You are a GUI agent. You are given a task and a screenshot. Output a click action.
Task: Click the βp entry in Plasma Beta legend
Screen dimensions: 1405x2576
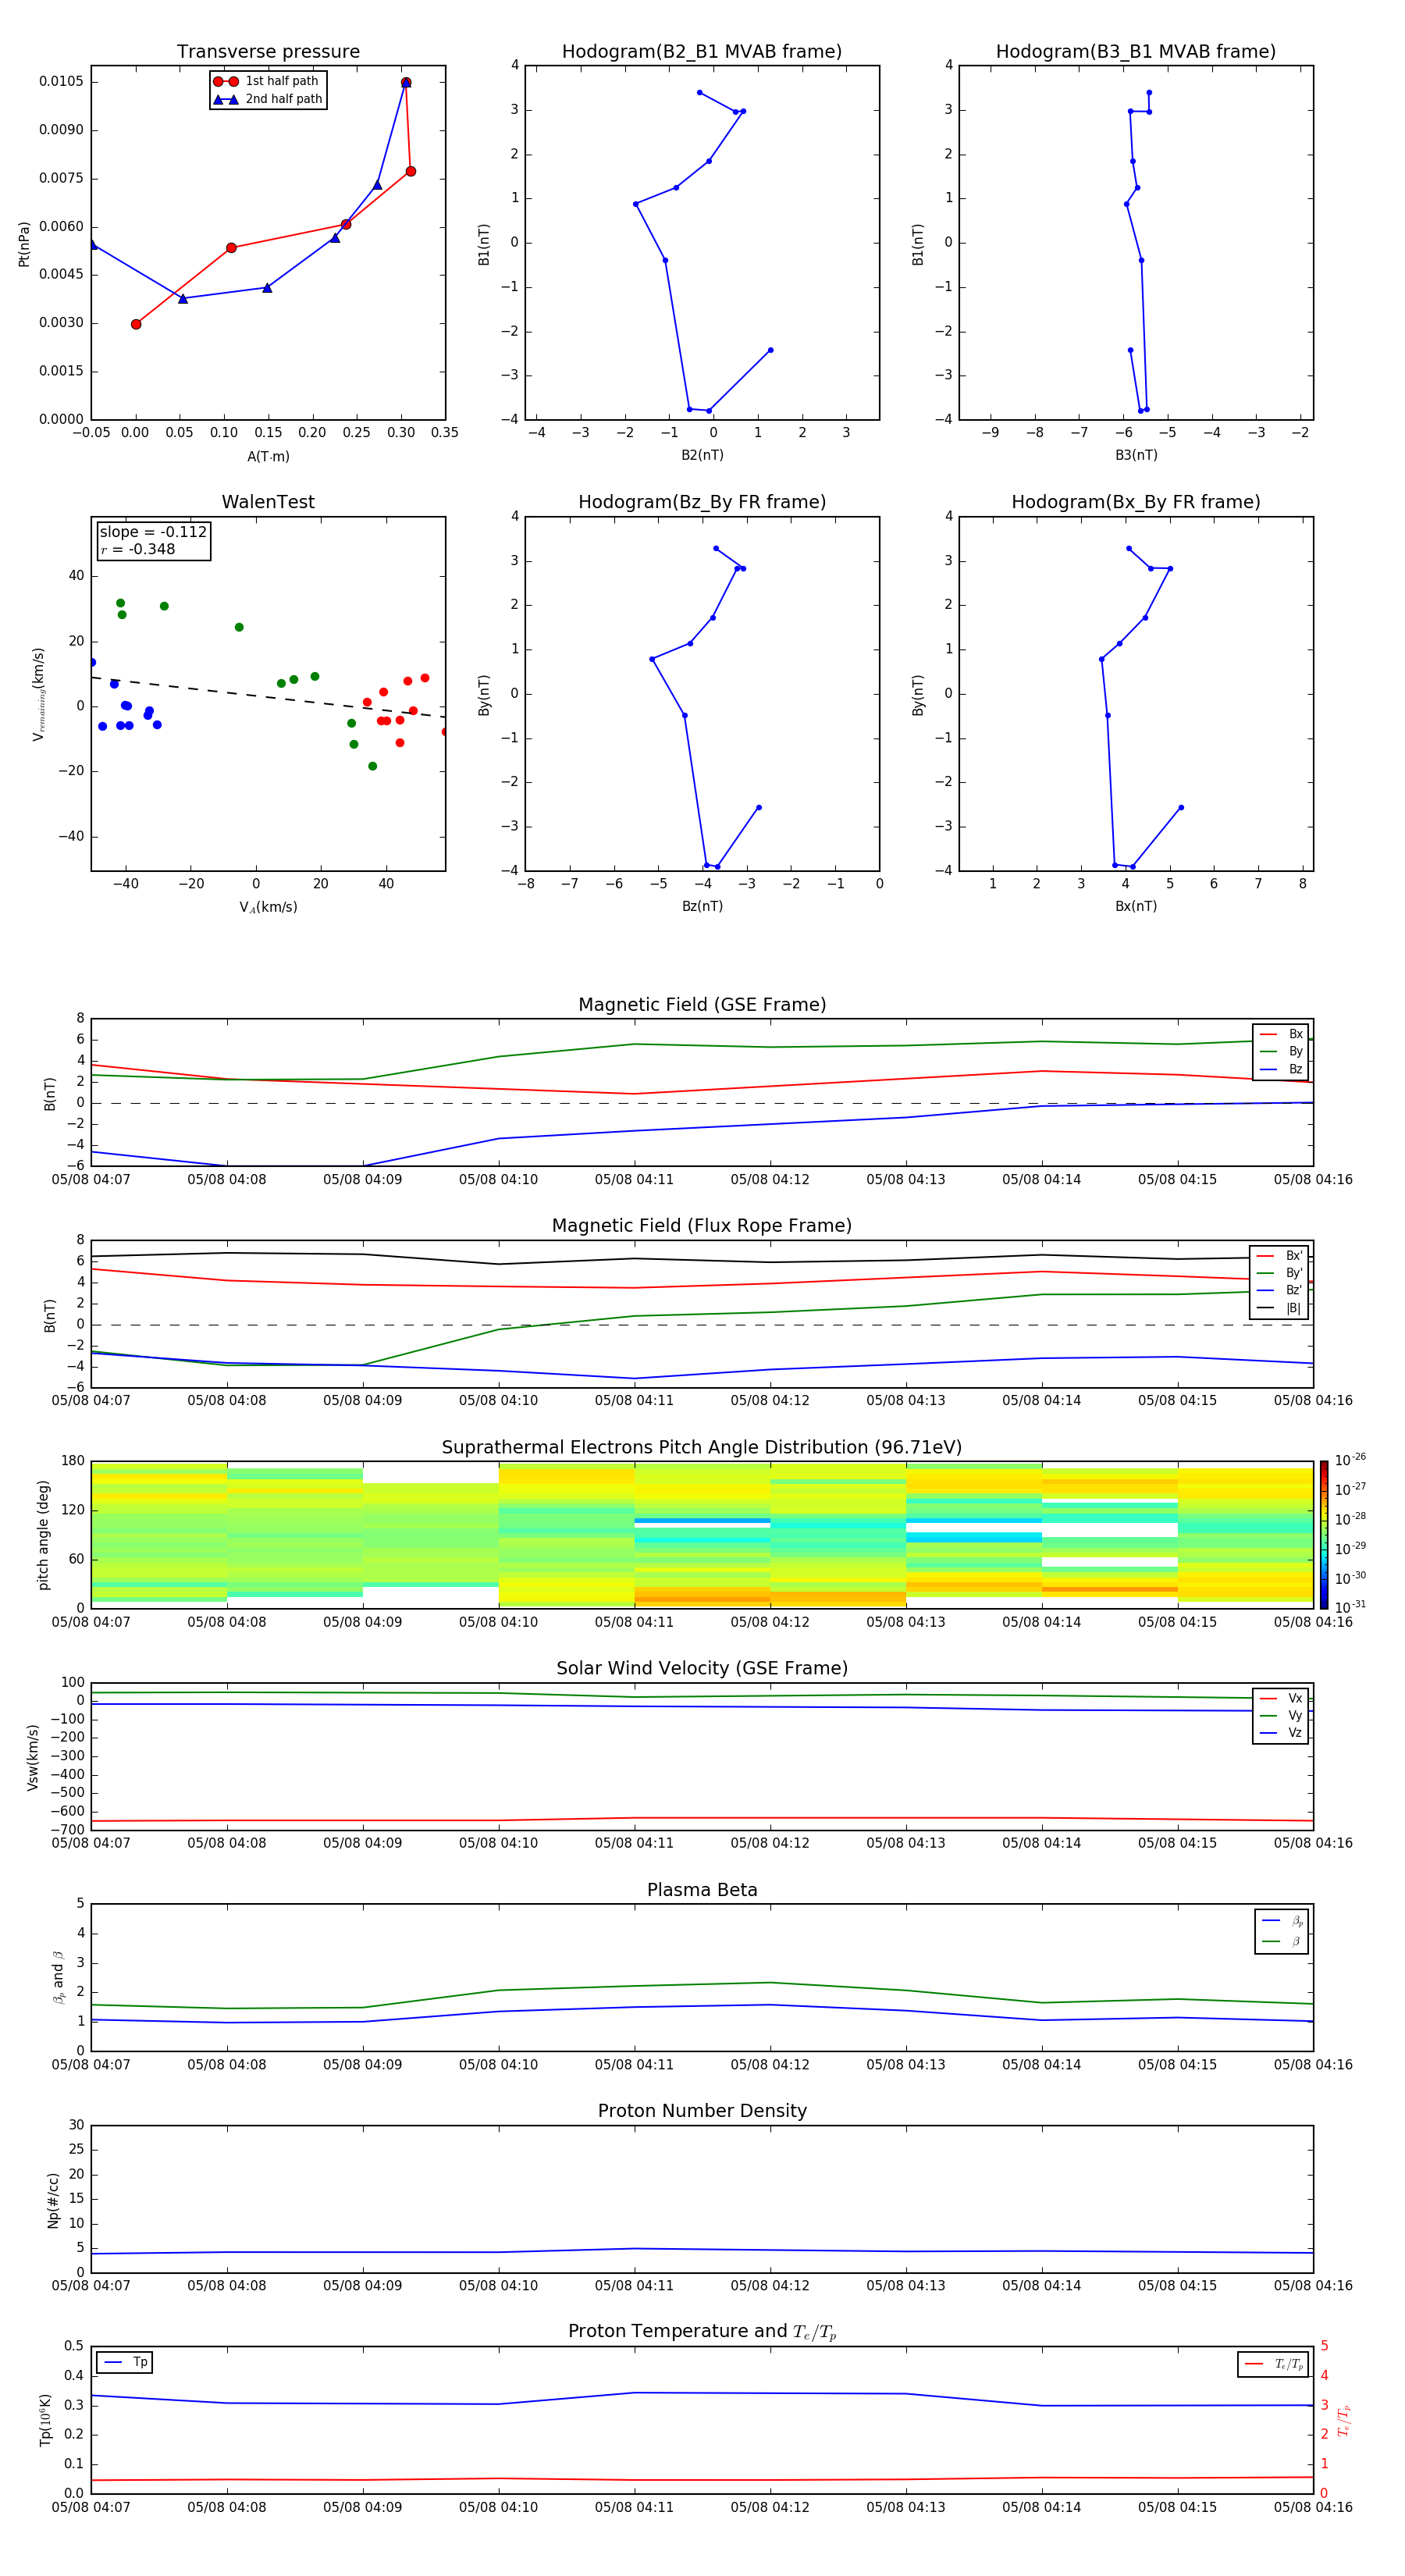click(1282, 1920)
